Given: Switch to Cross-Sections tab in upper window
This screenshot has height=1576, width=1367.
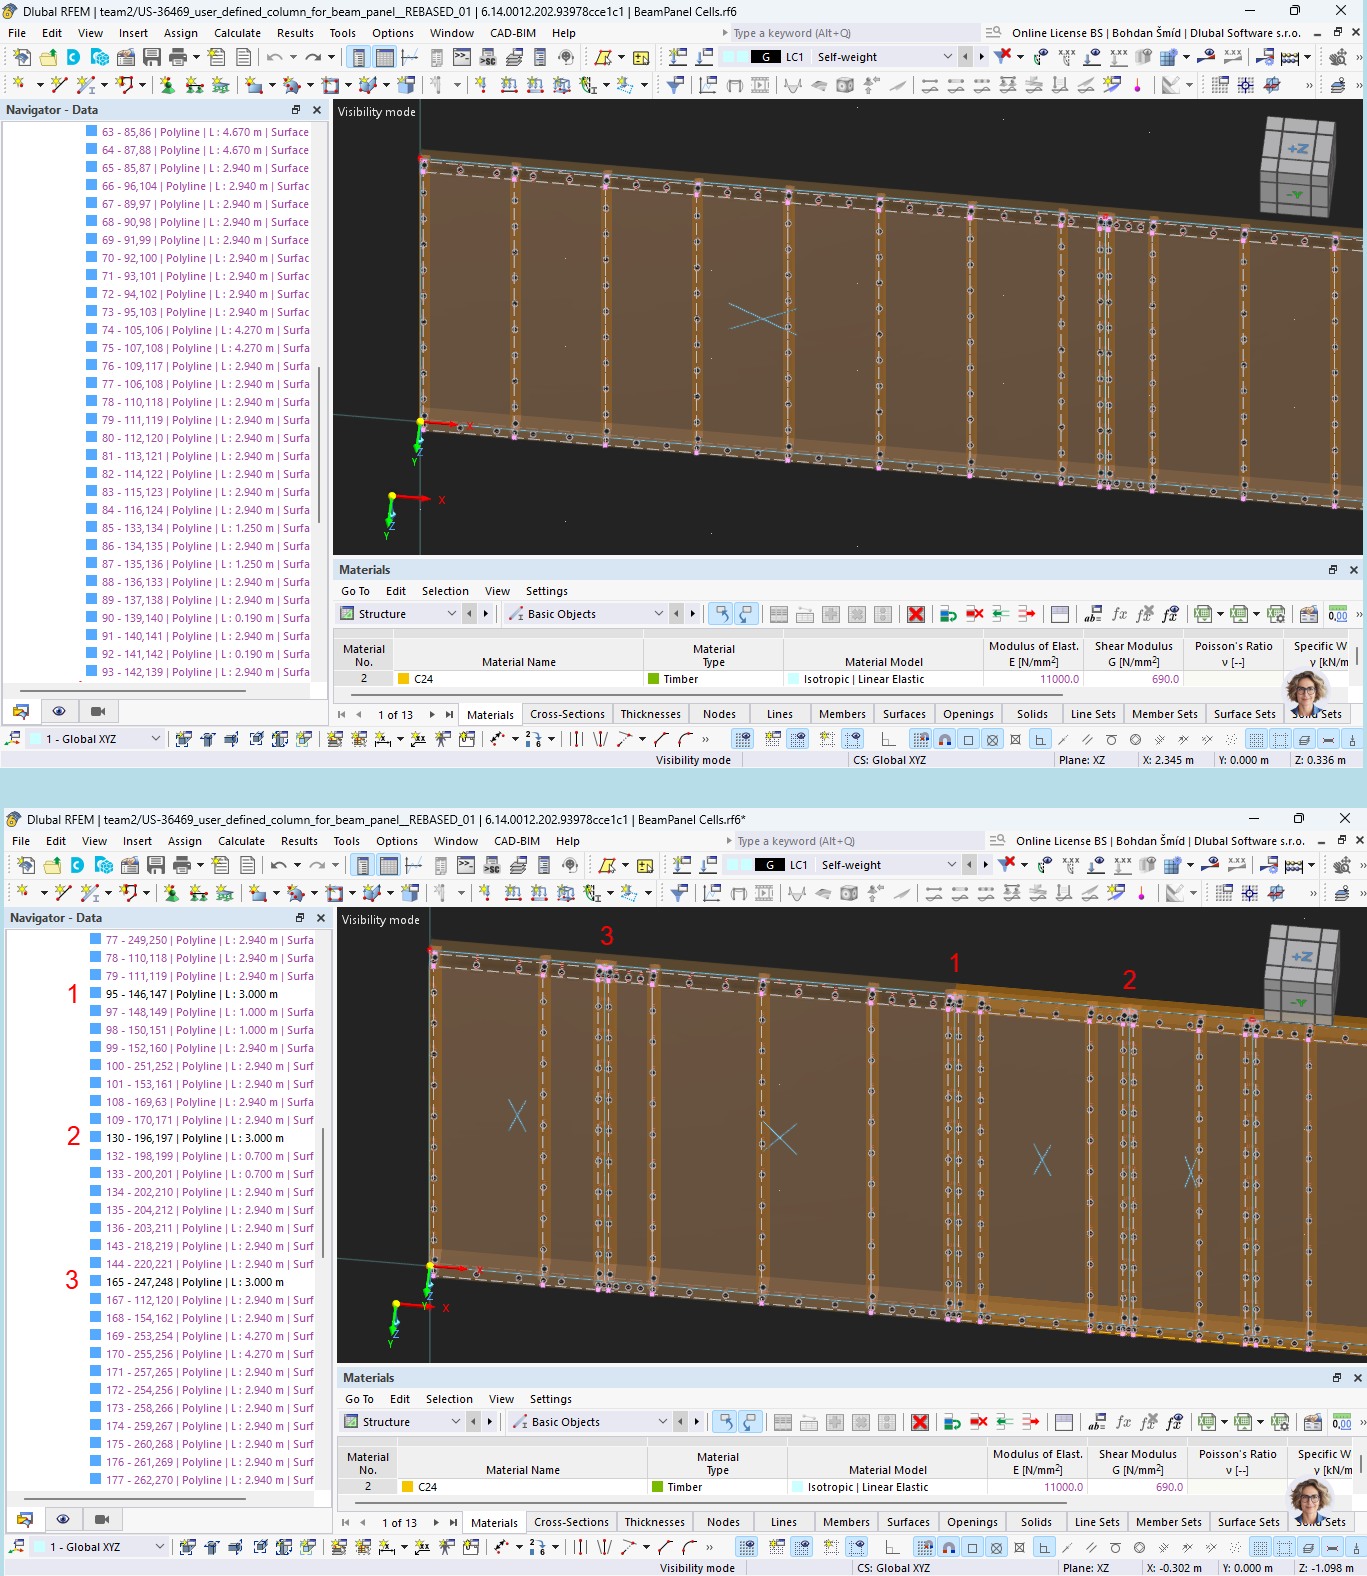Looking at the screenshot, I should coord(567,714).
